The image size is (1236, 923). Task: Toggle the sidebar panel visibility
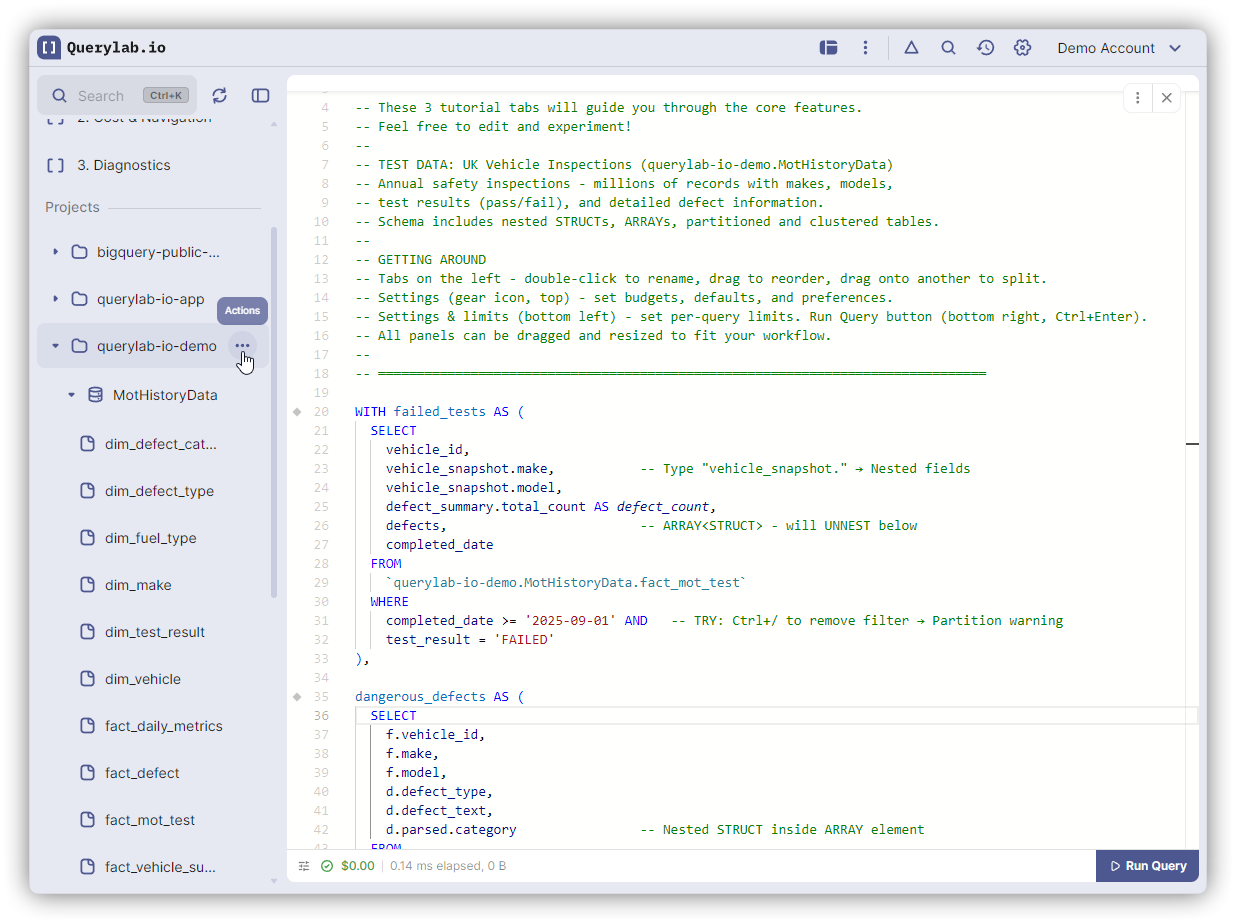point(260,95)
